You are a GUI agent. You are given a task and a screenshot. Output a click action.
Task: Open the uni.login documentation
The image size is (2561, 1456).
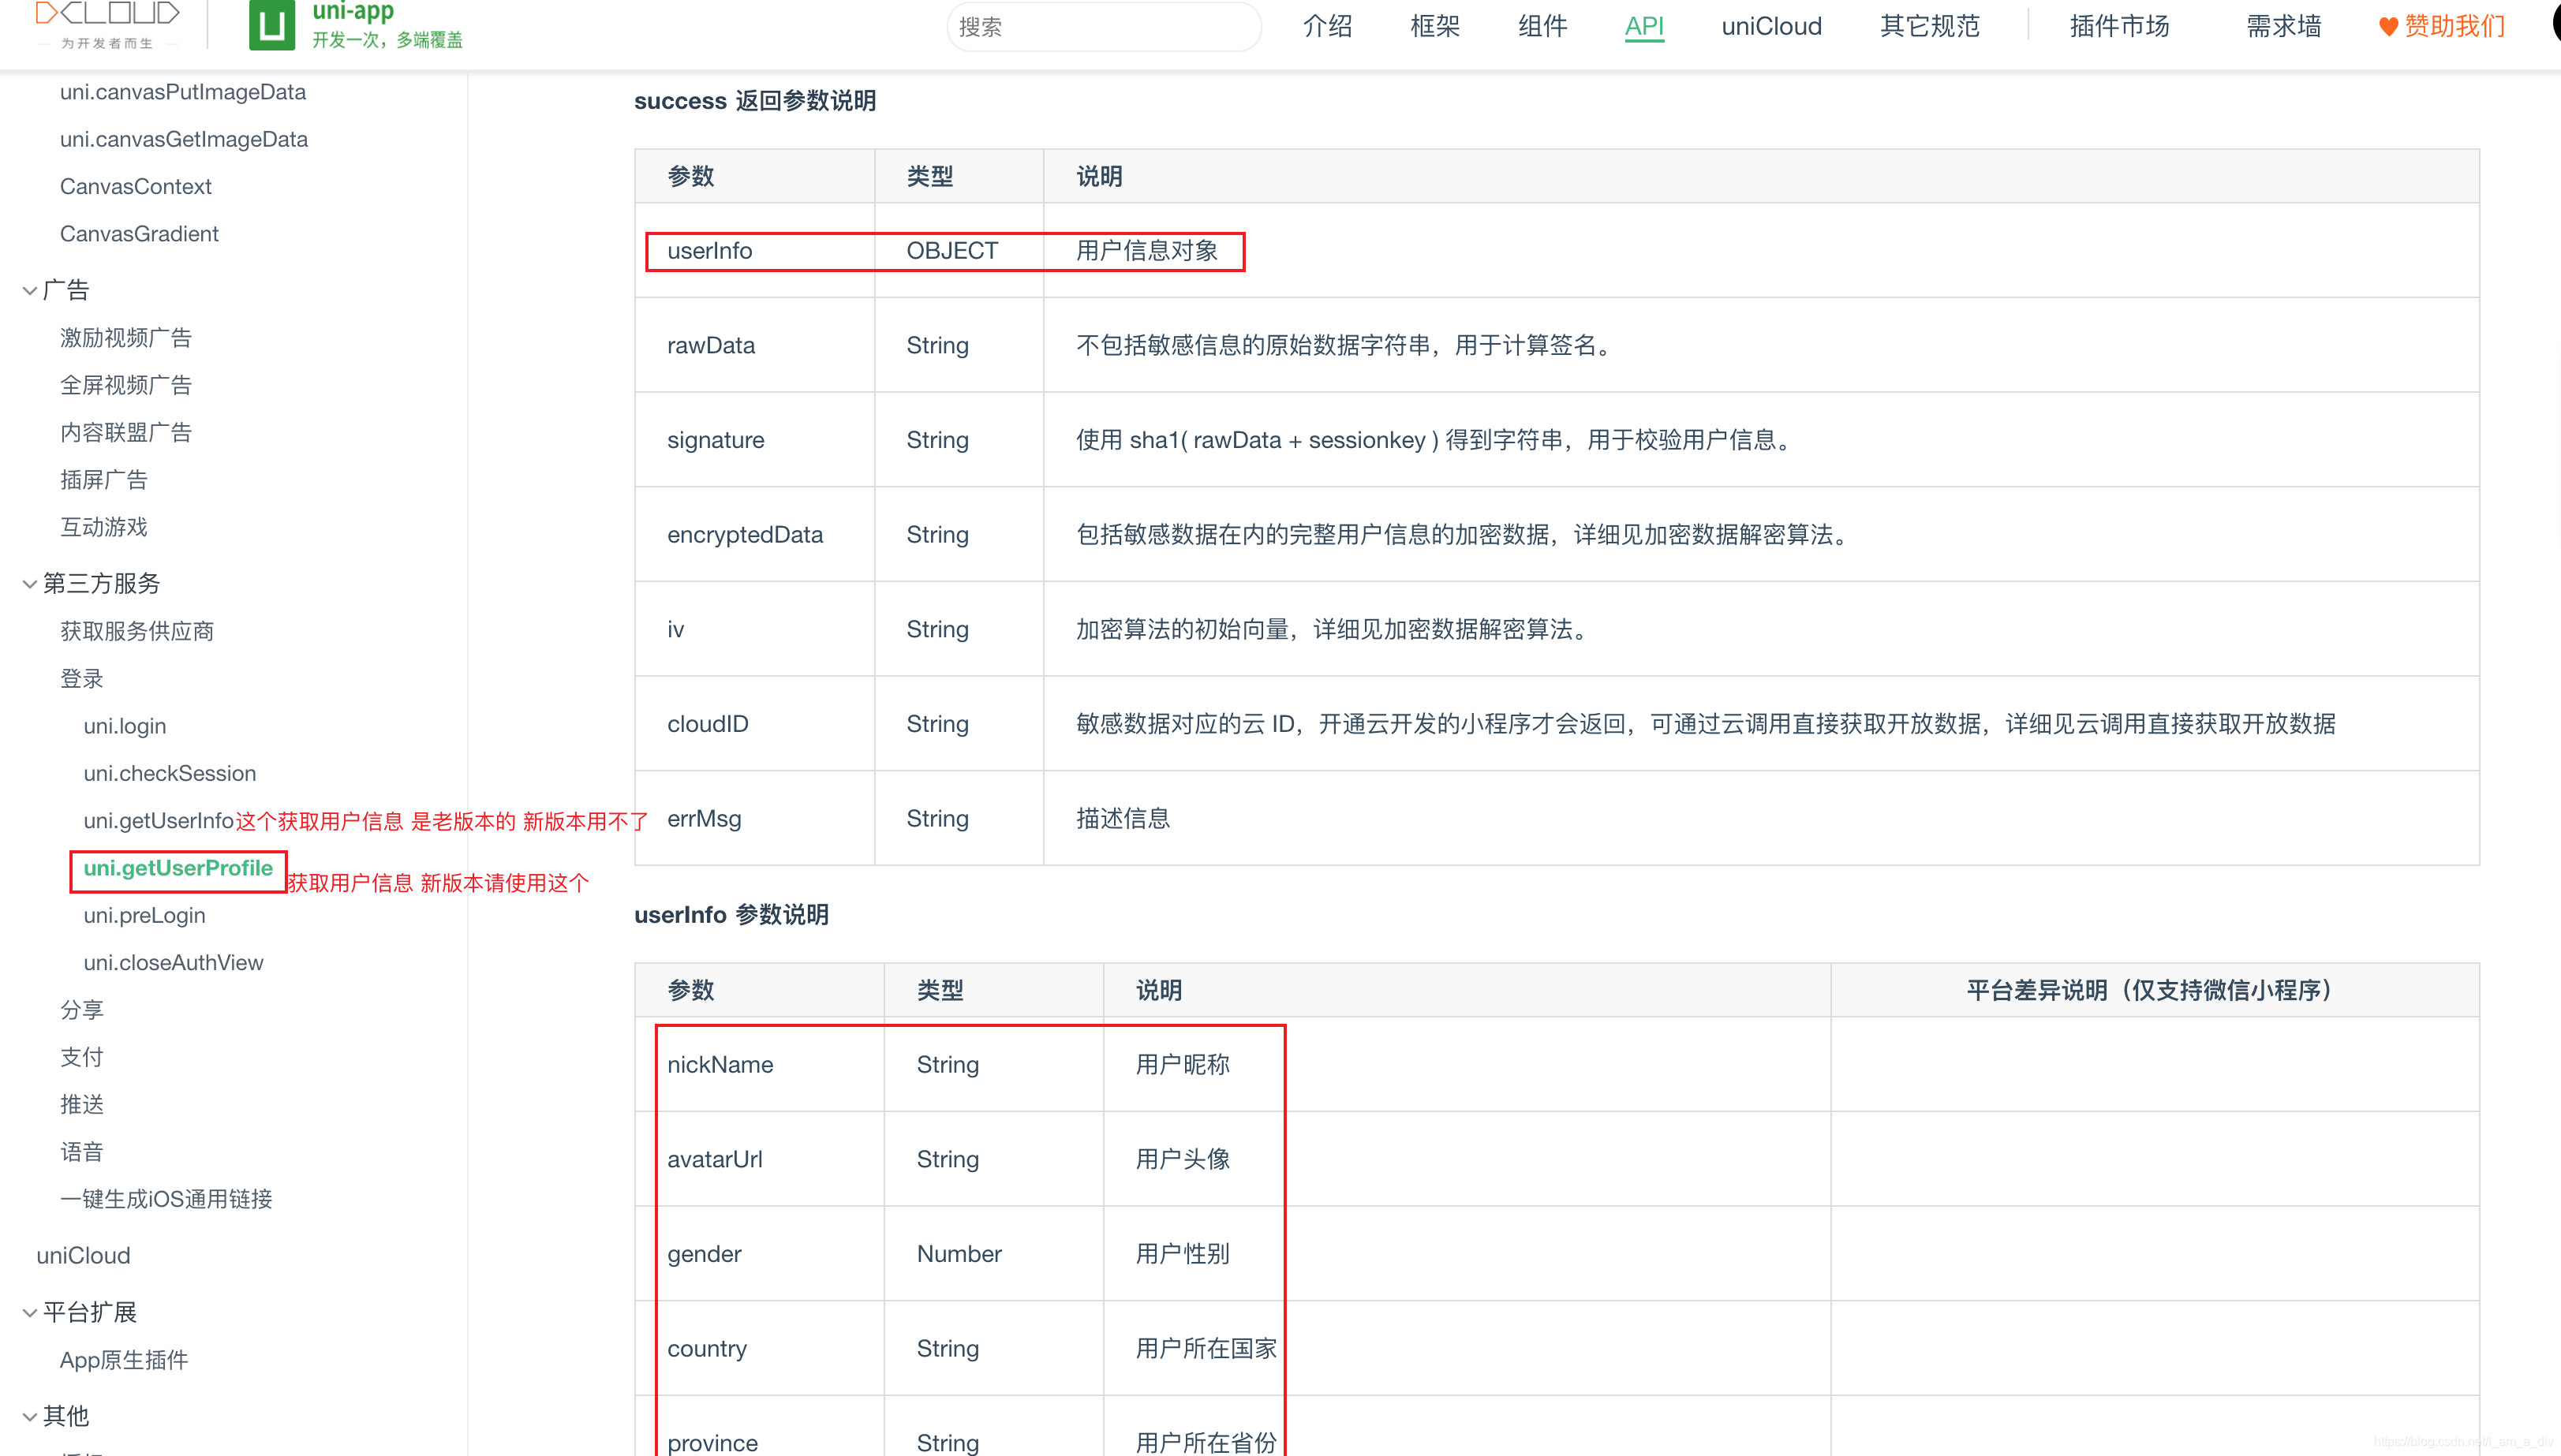coord(124,726)
